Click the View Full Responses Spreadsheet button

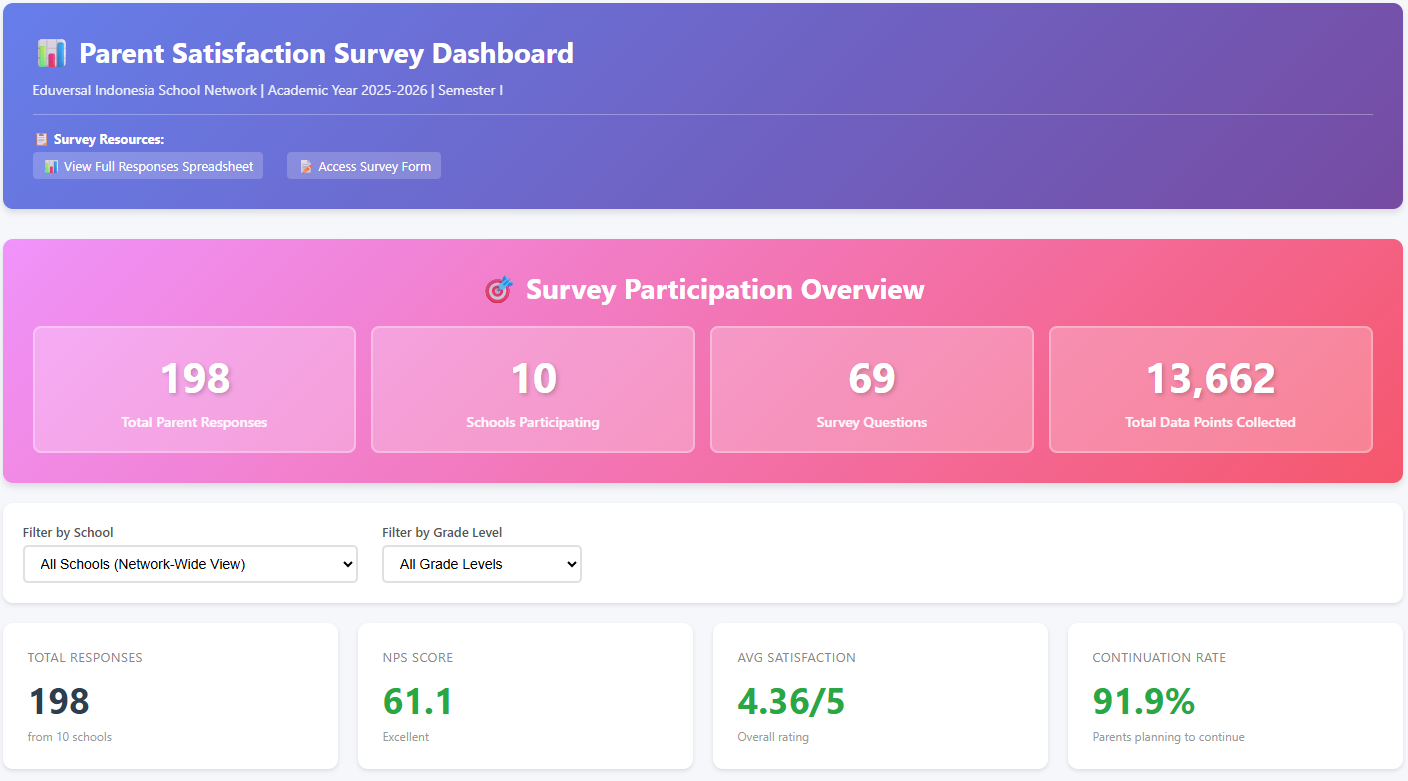[x=147, y=165]
